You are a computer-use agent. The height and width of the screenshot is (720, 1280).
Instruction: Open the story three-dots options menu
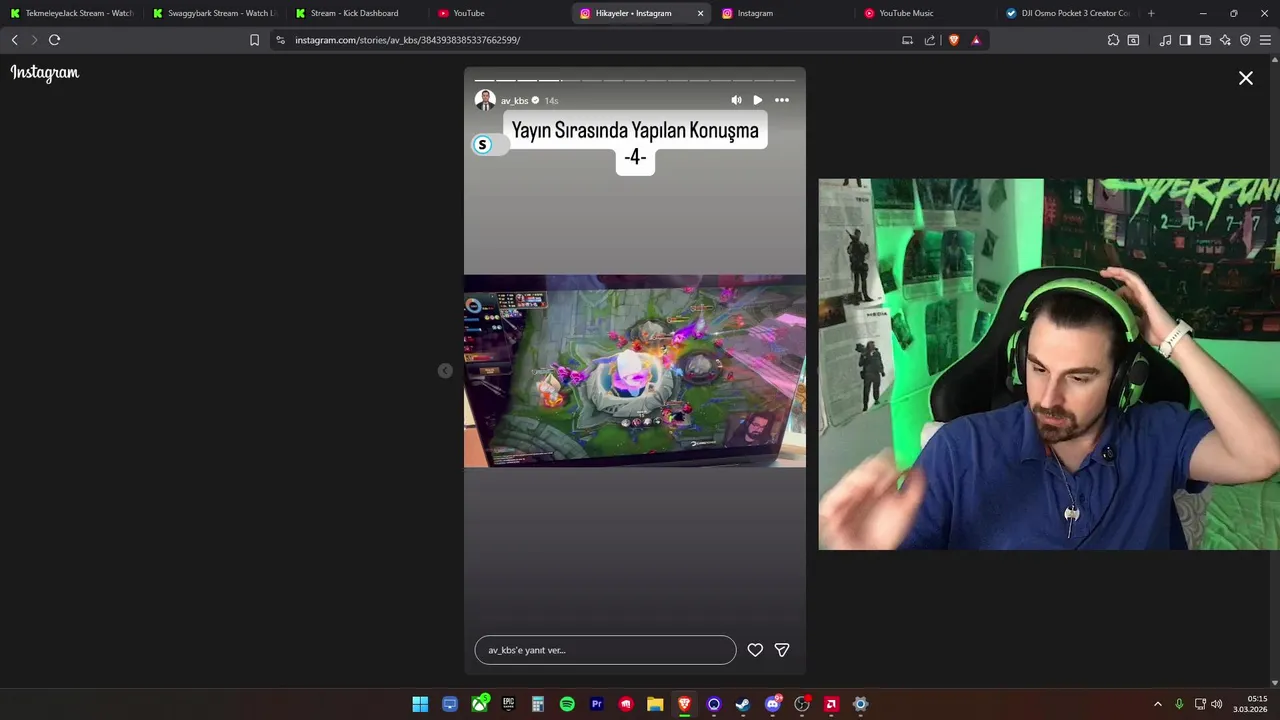[x=782, y=100]
